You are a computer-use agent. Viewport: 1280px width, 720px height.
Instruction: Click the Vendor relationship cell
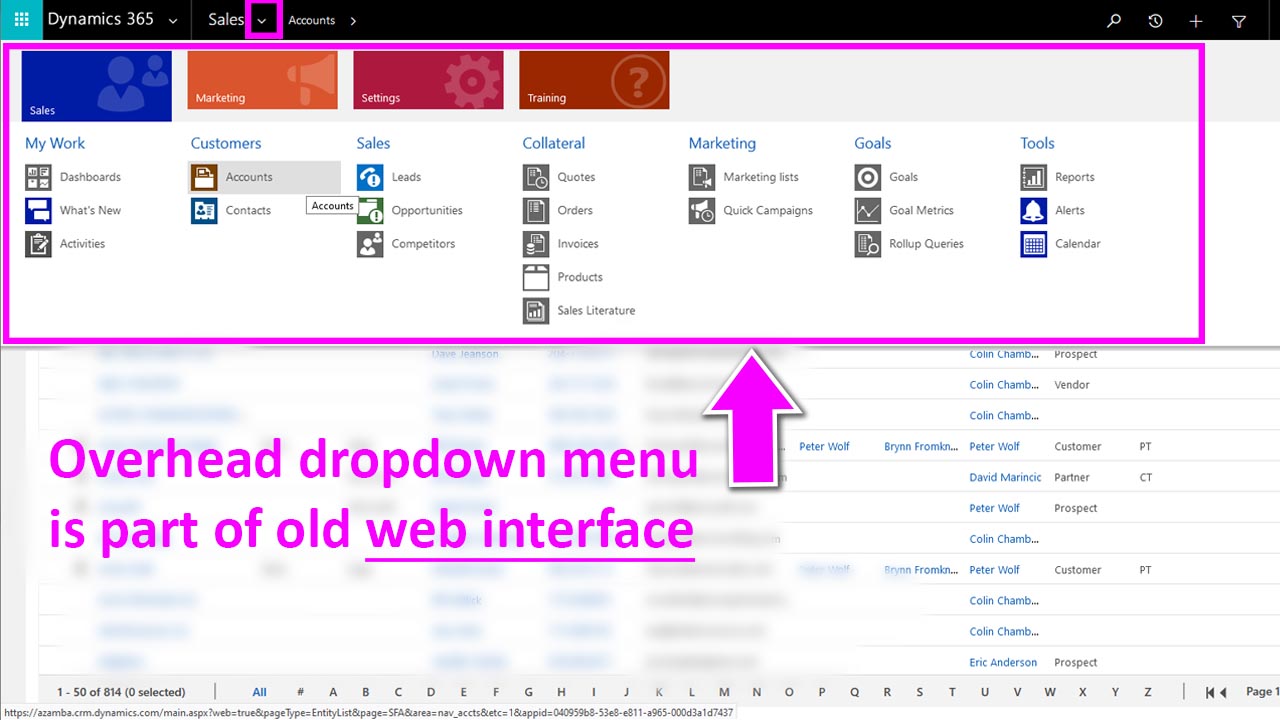[x=1072, y=385]
